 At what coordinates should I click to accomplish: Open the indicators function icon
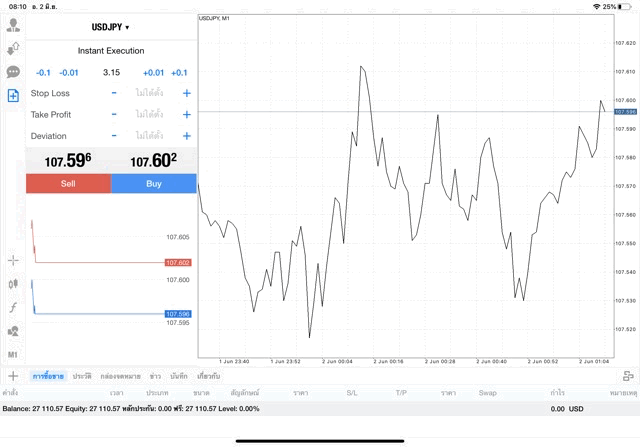13,308
